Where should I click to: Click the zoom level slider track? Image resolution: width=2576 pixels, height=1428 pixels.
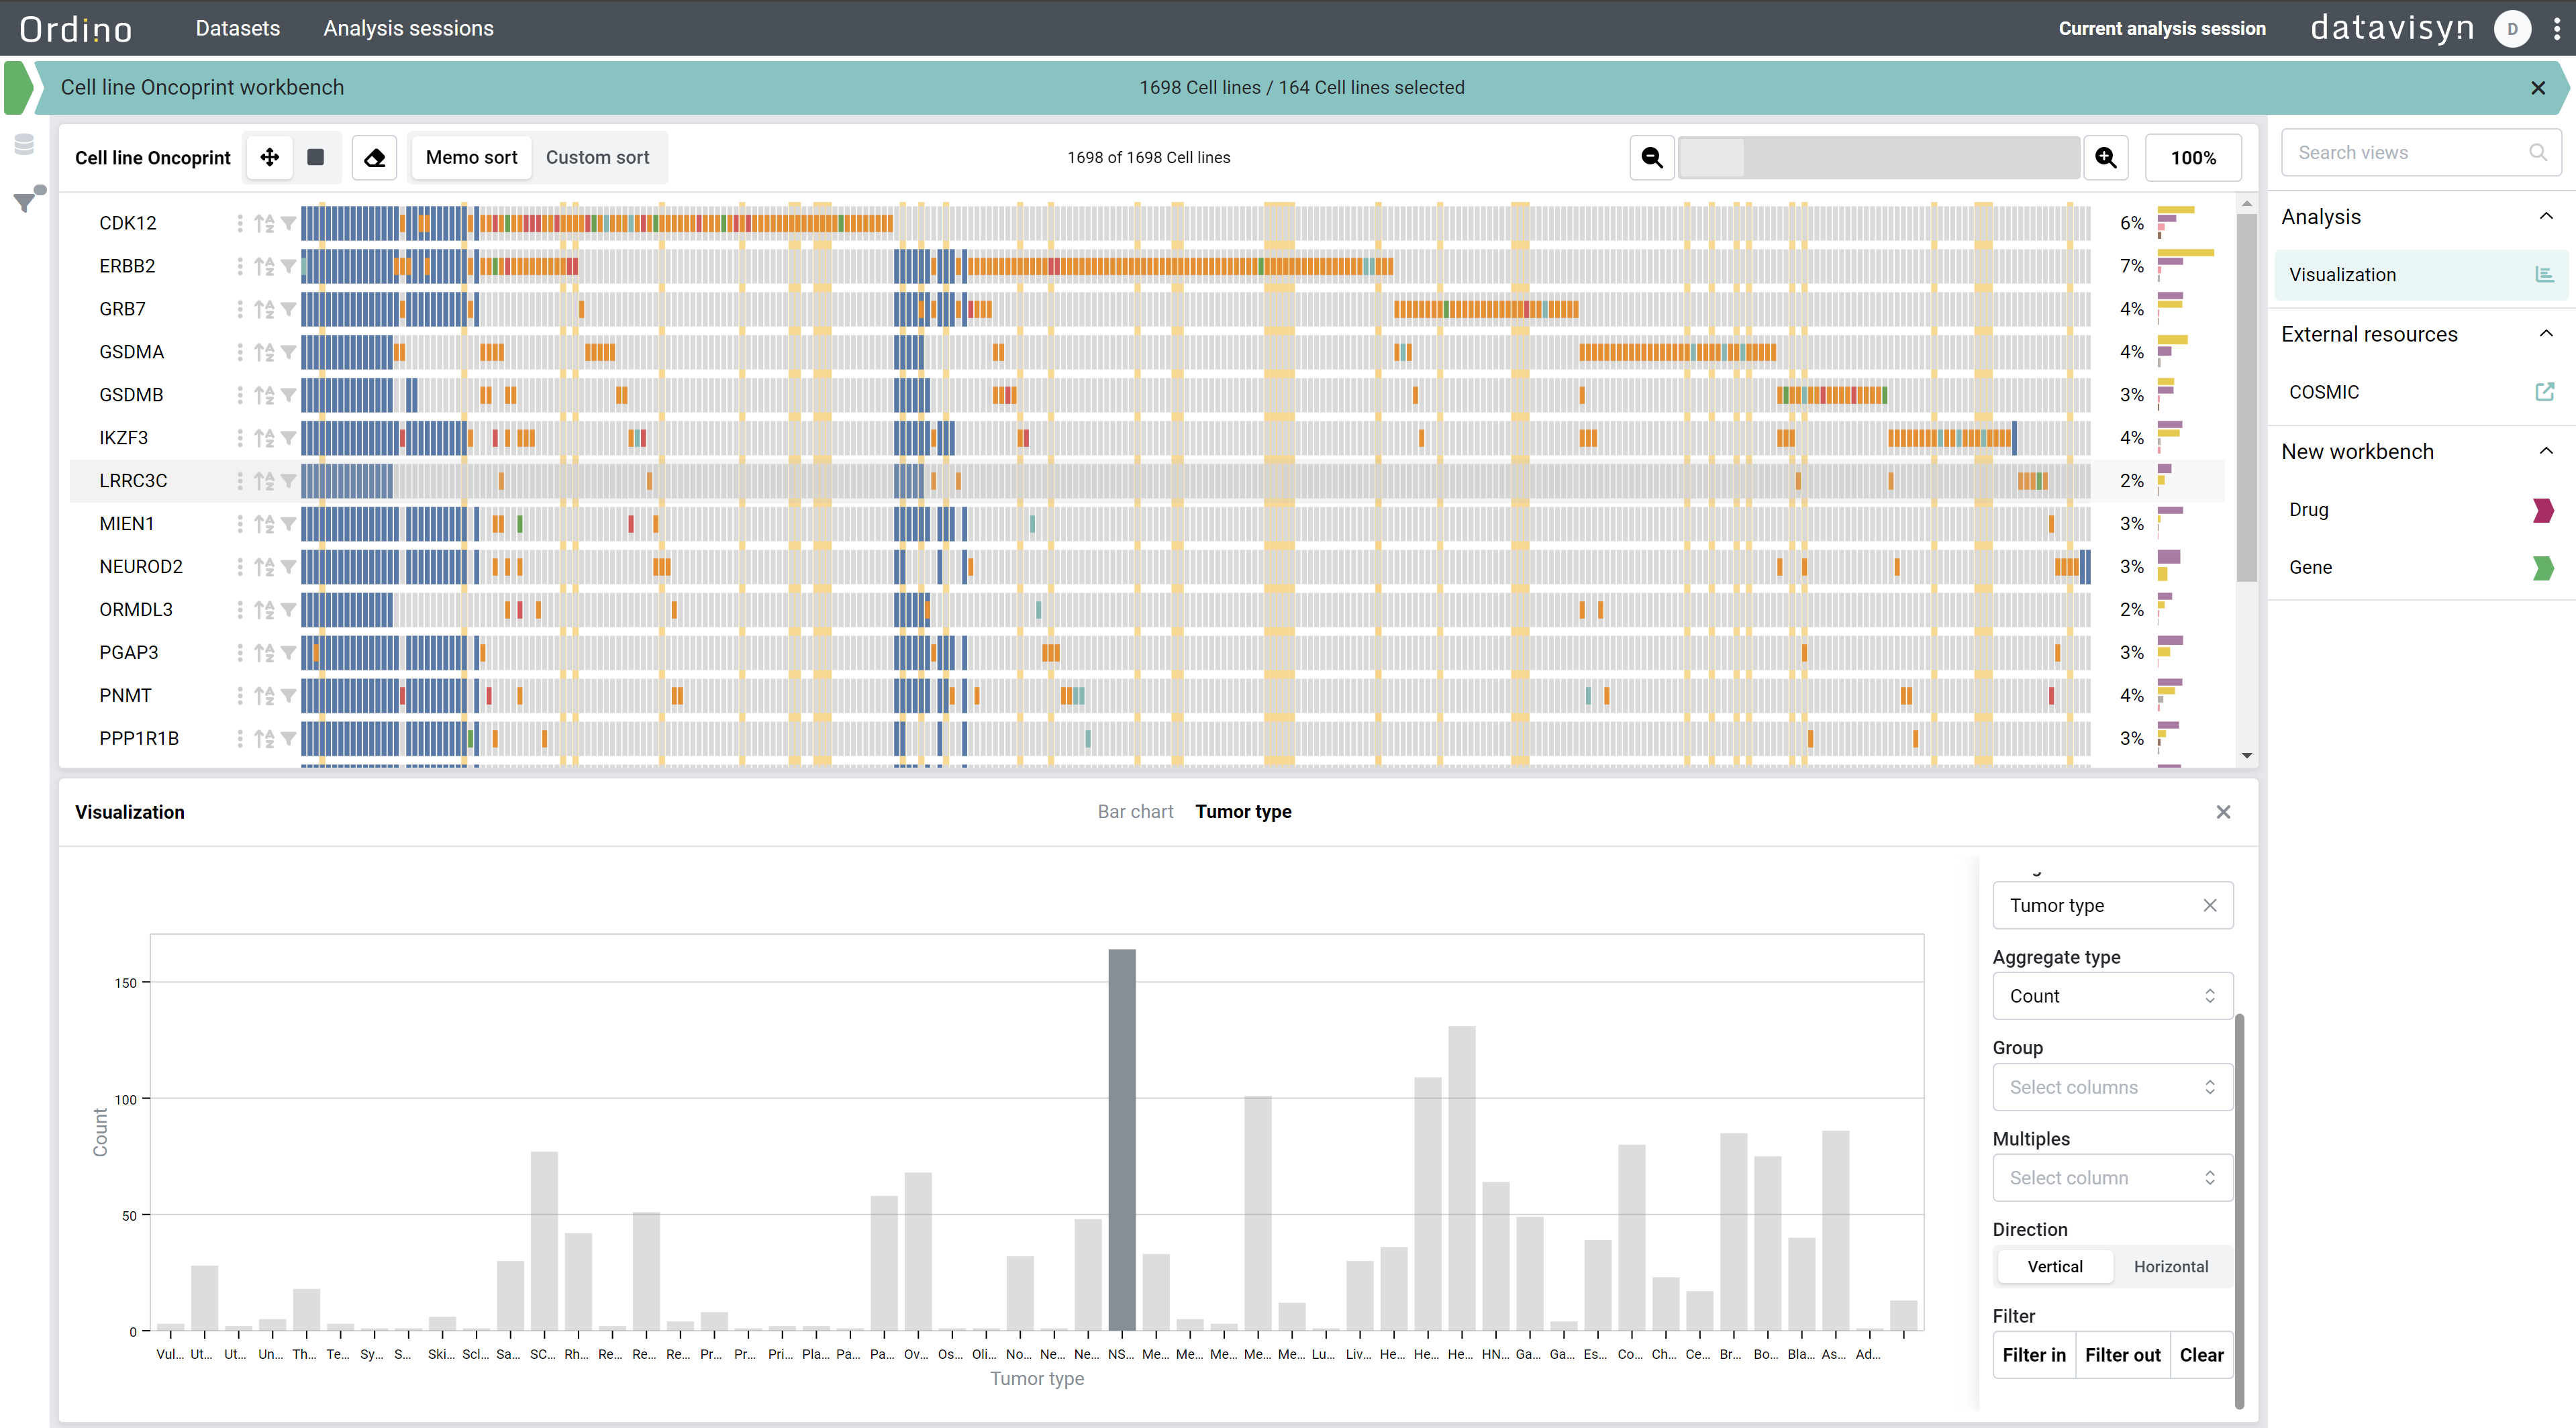1878,158
